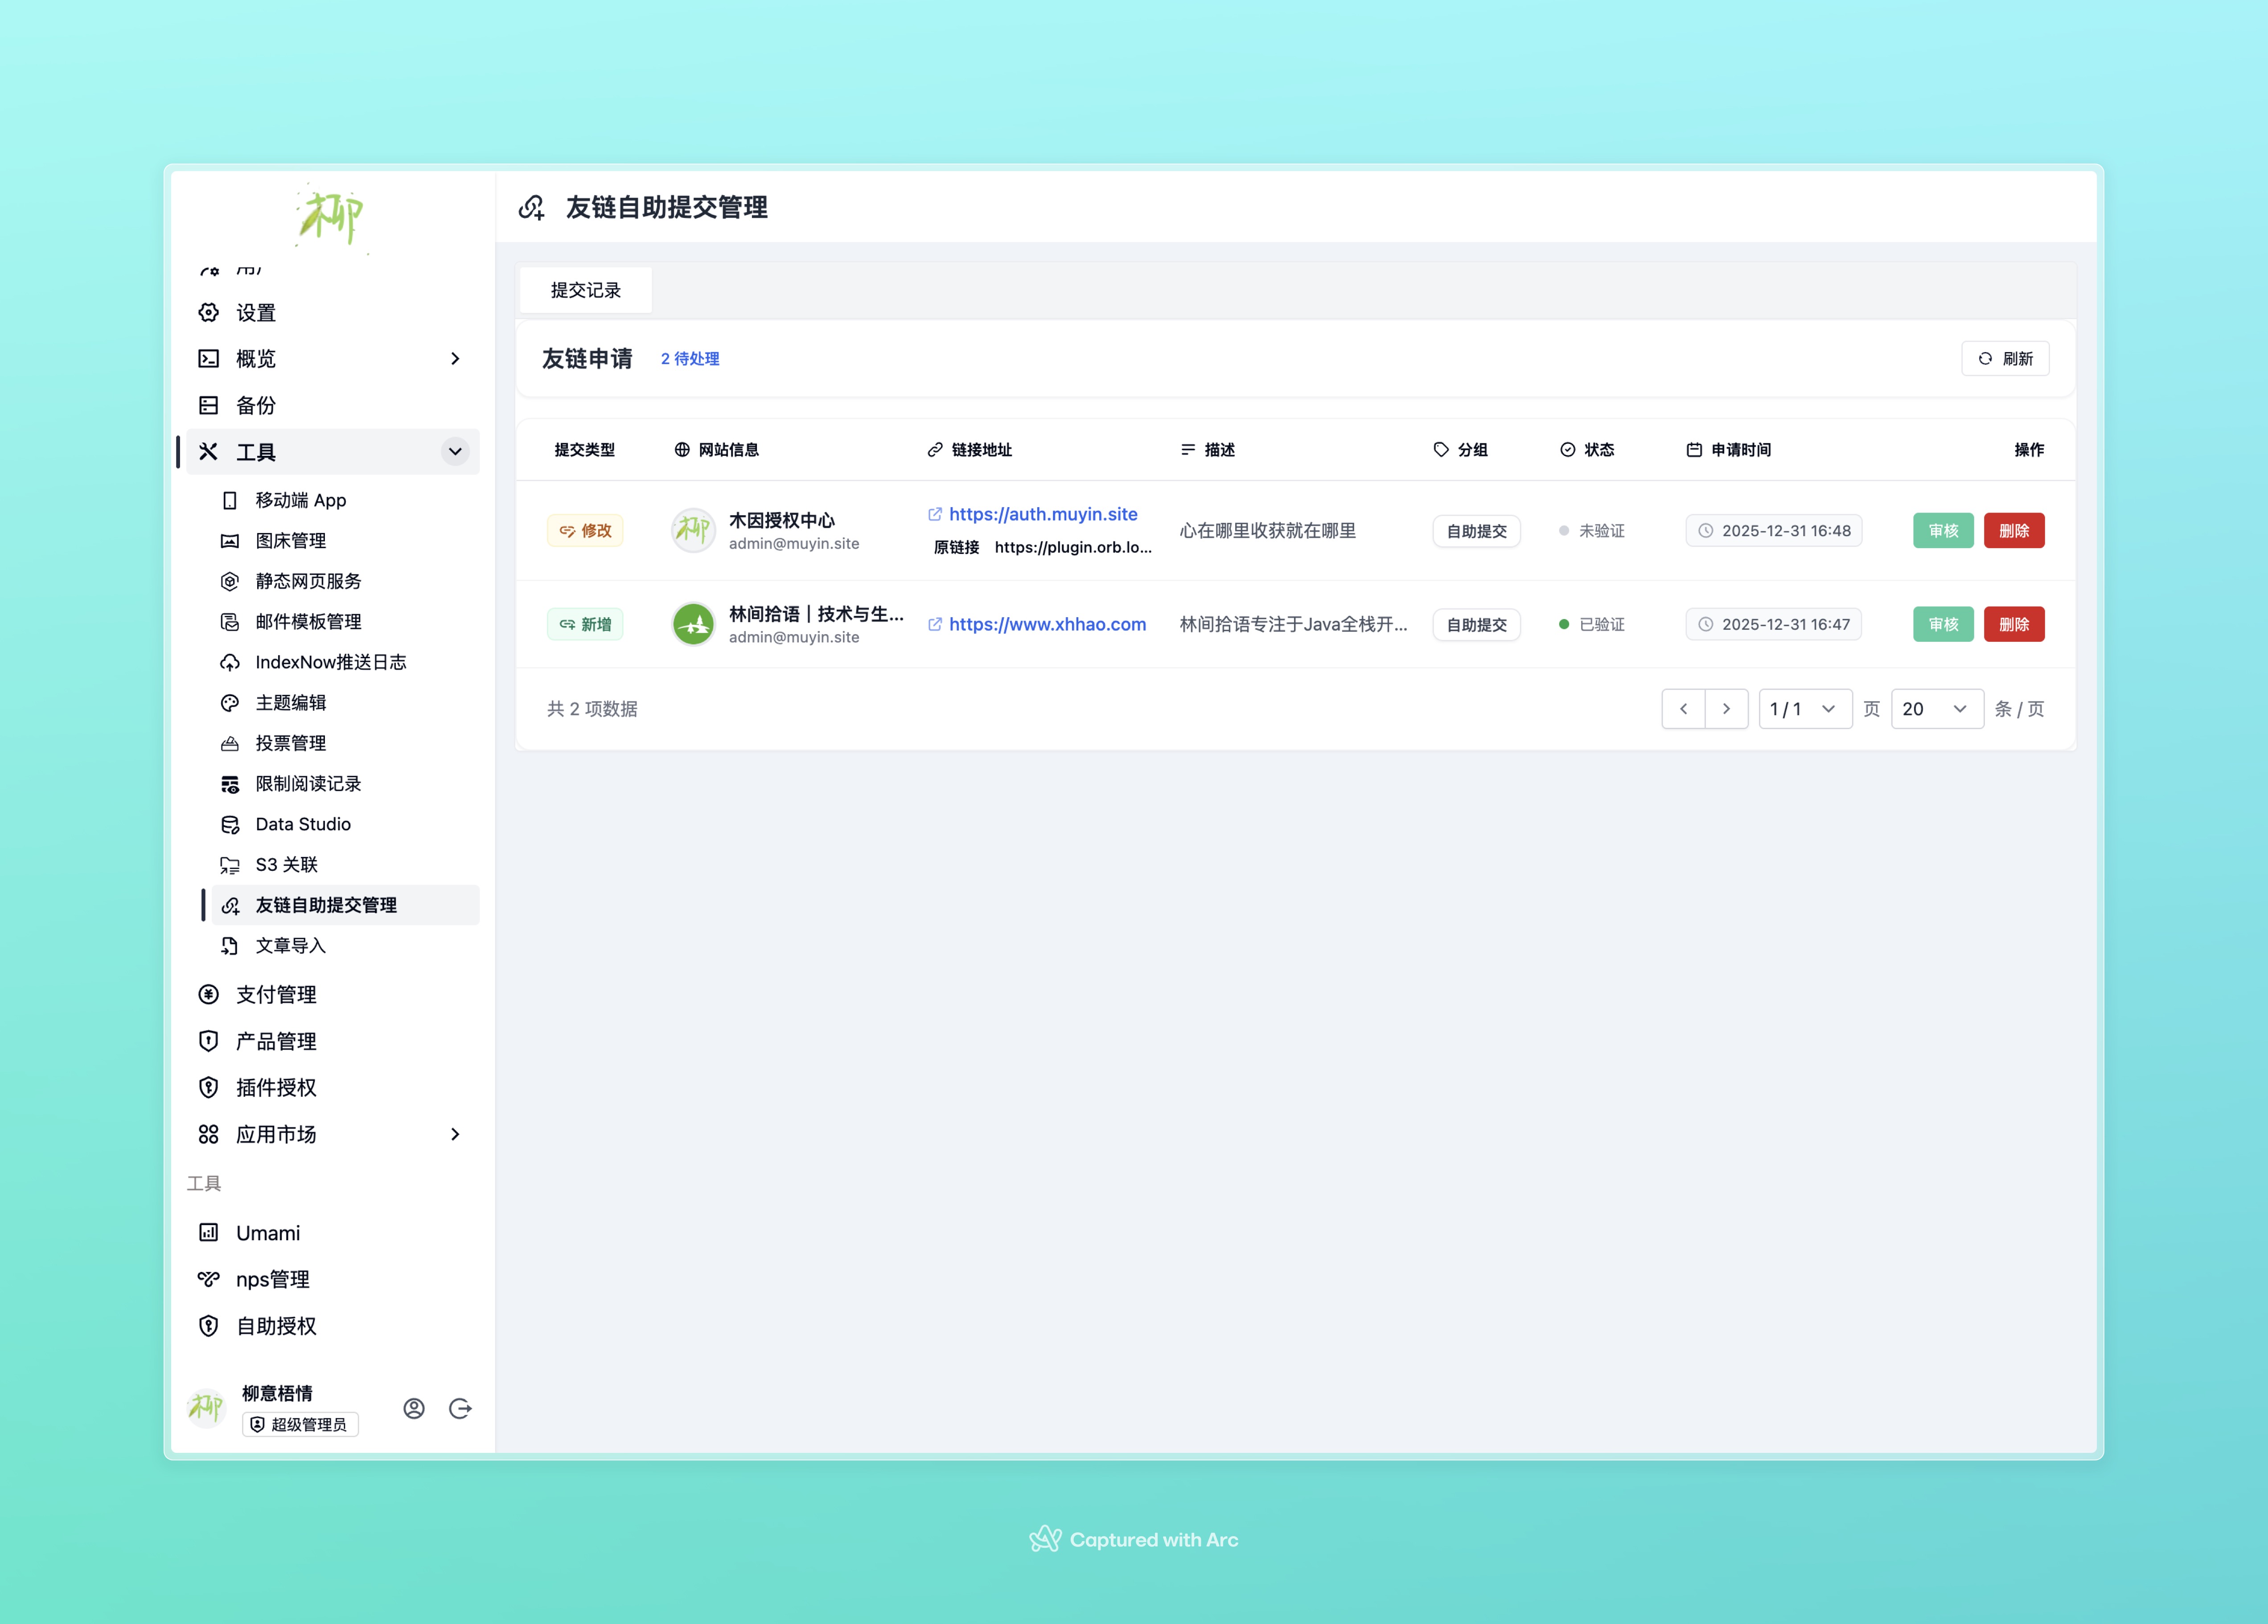Select the 提交记录 tab
This screenshot has width=2268, height=1624.
(586, 290)
